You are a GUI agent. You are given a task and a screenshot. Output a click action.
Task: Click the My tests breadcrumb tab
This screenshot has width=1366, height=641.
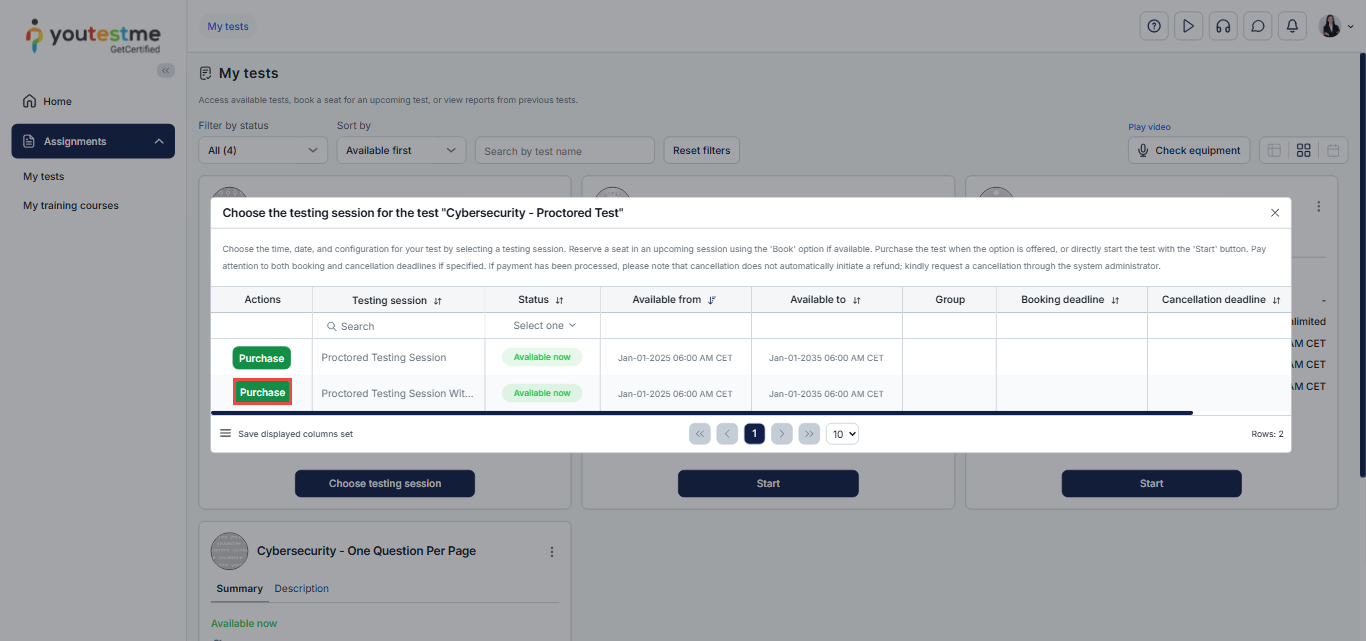(228, 27)
